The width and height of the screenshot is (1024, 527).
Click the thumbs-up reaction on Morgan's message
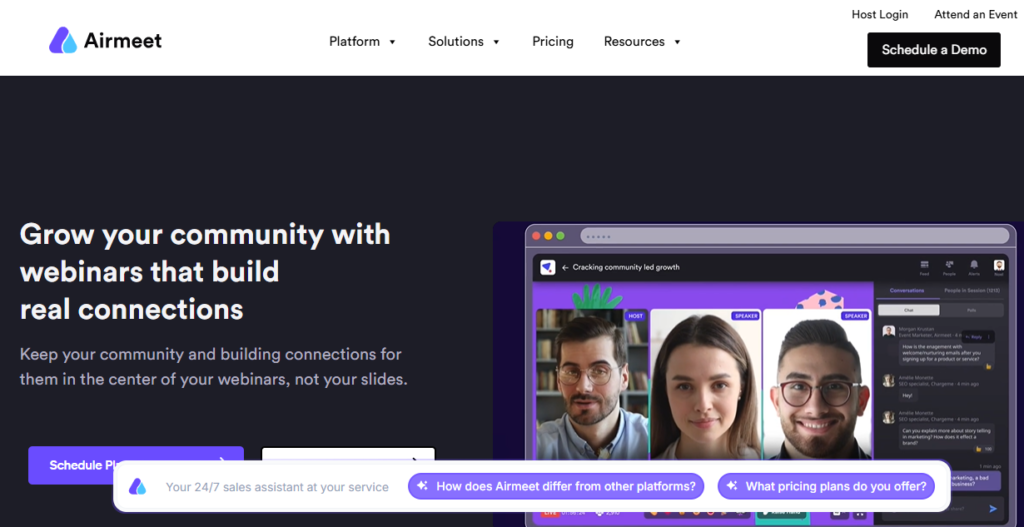point(989,366)
